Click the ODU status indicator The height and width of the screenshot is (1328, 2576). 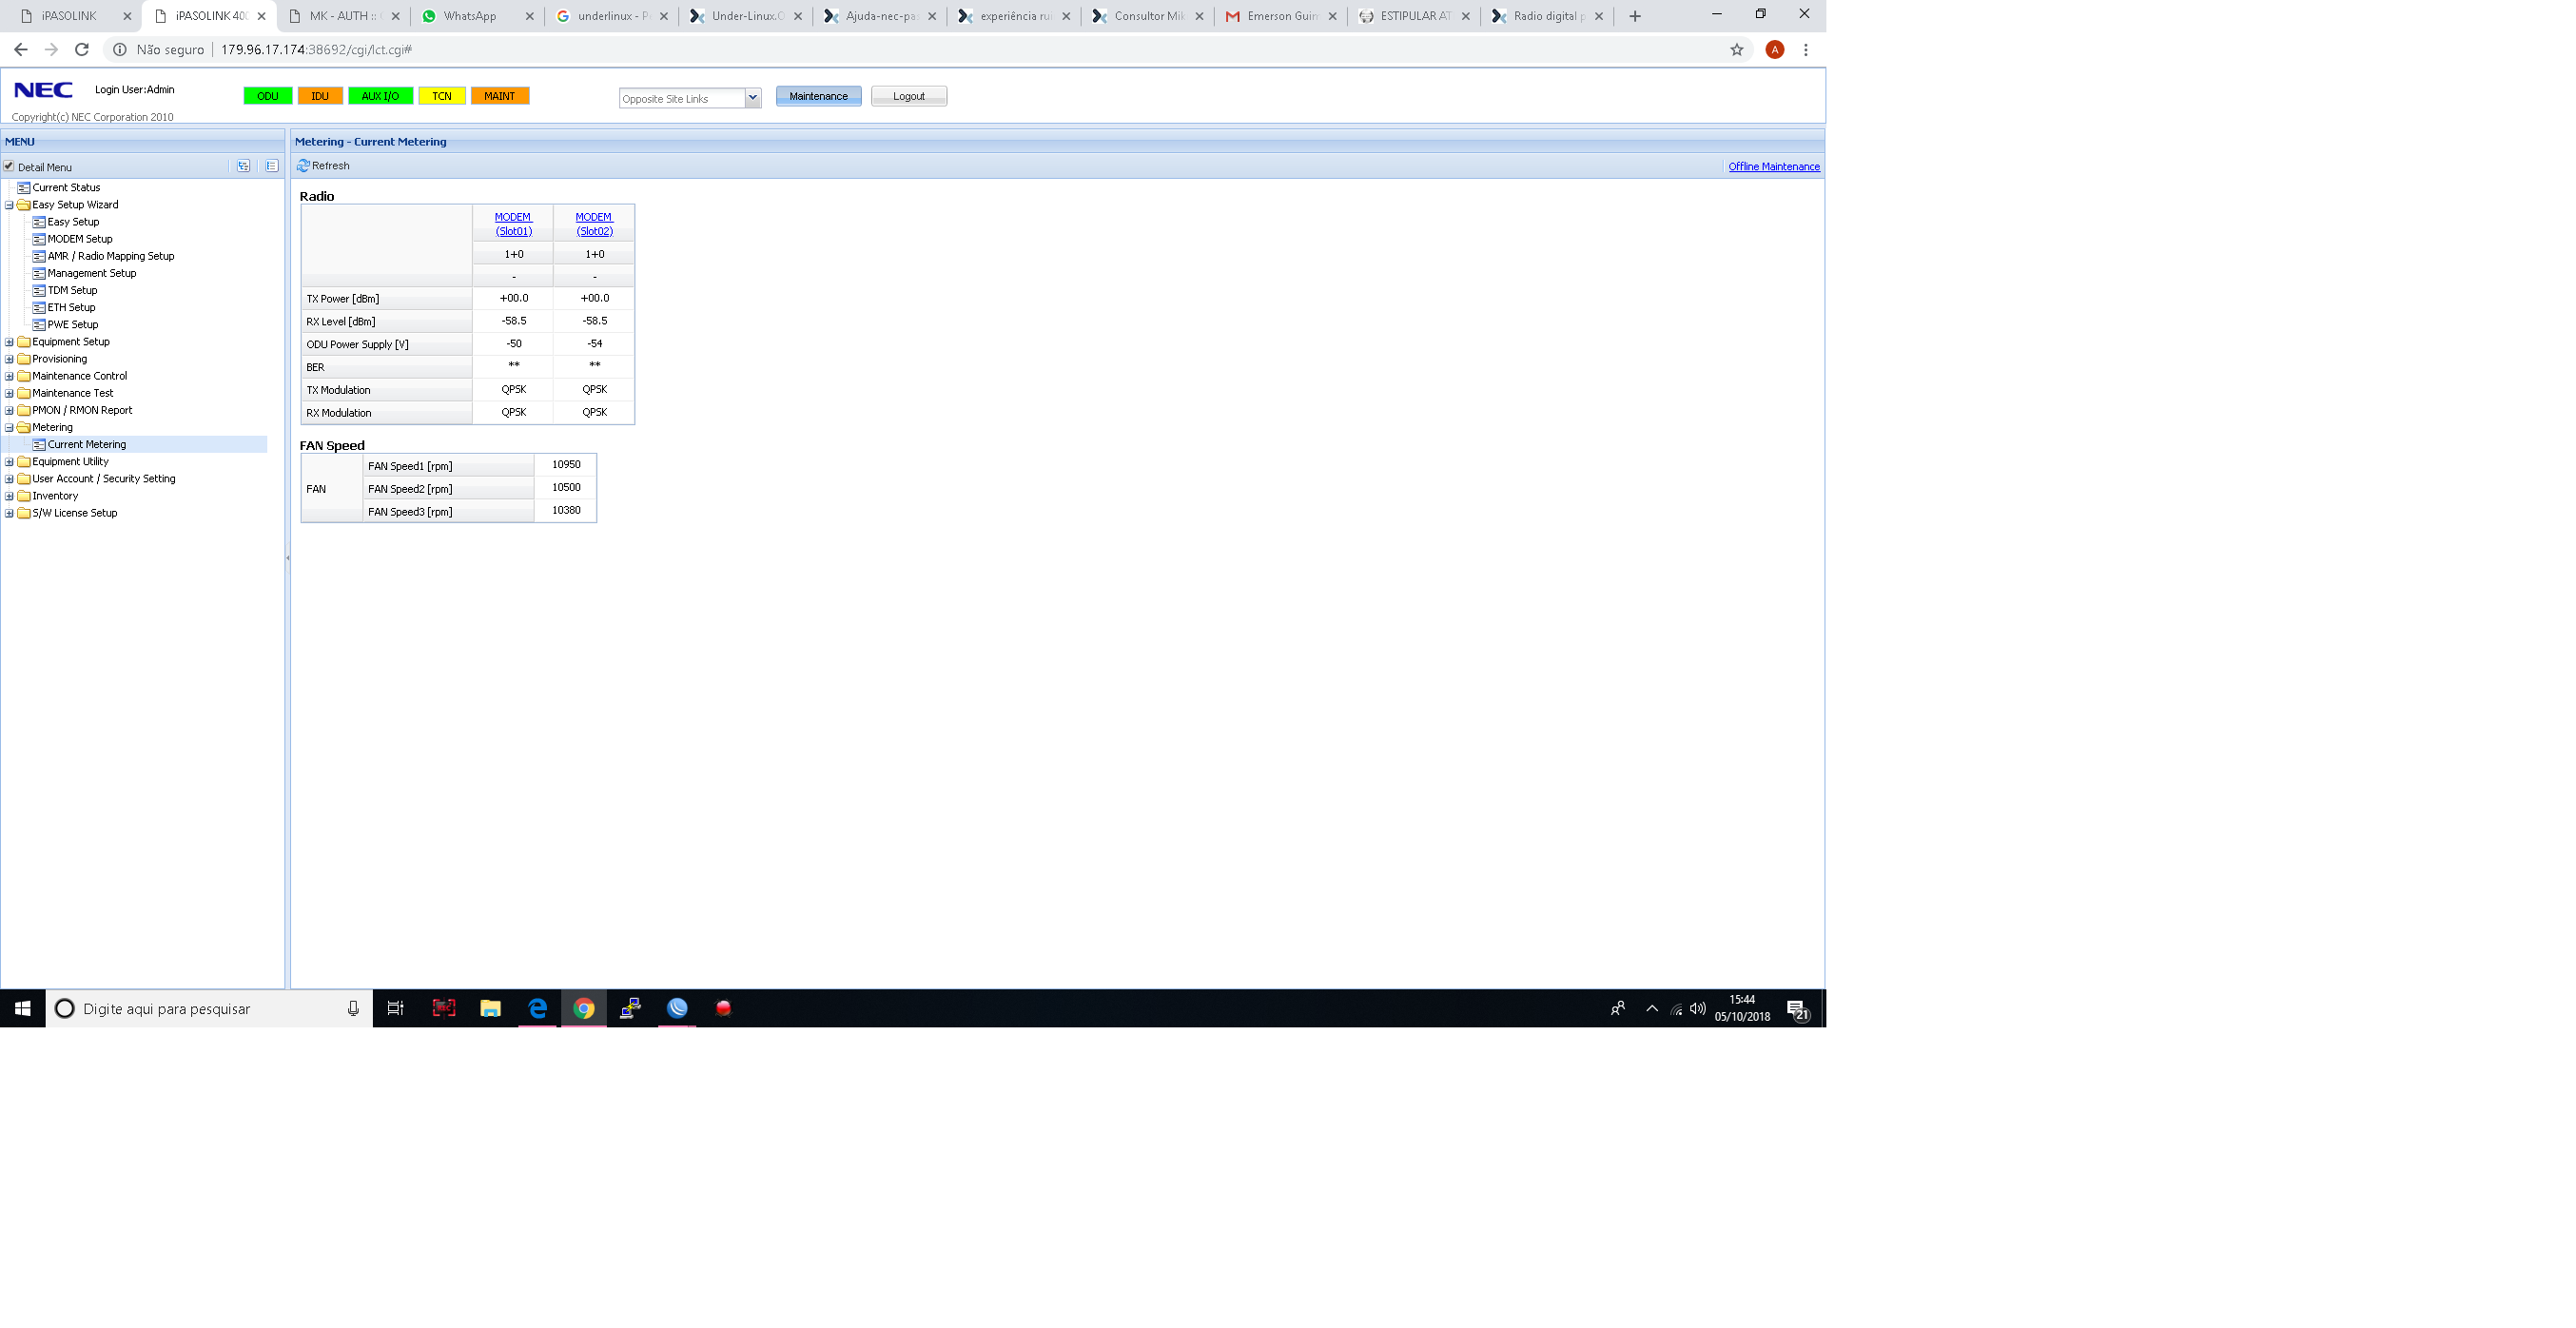(267, 96)
